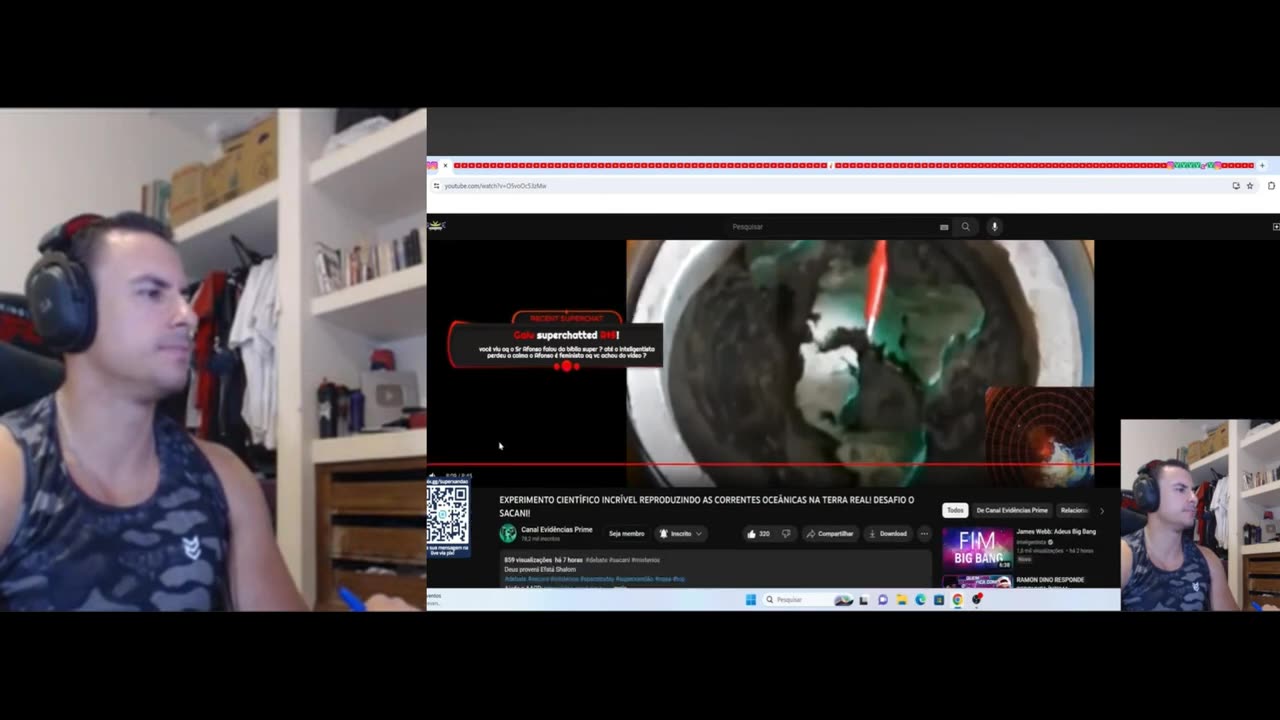1280x720 pixels.
Task: Go to YouTube home via logo
Action: 436,226
